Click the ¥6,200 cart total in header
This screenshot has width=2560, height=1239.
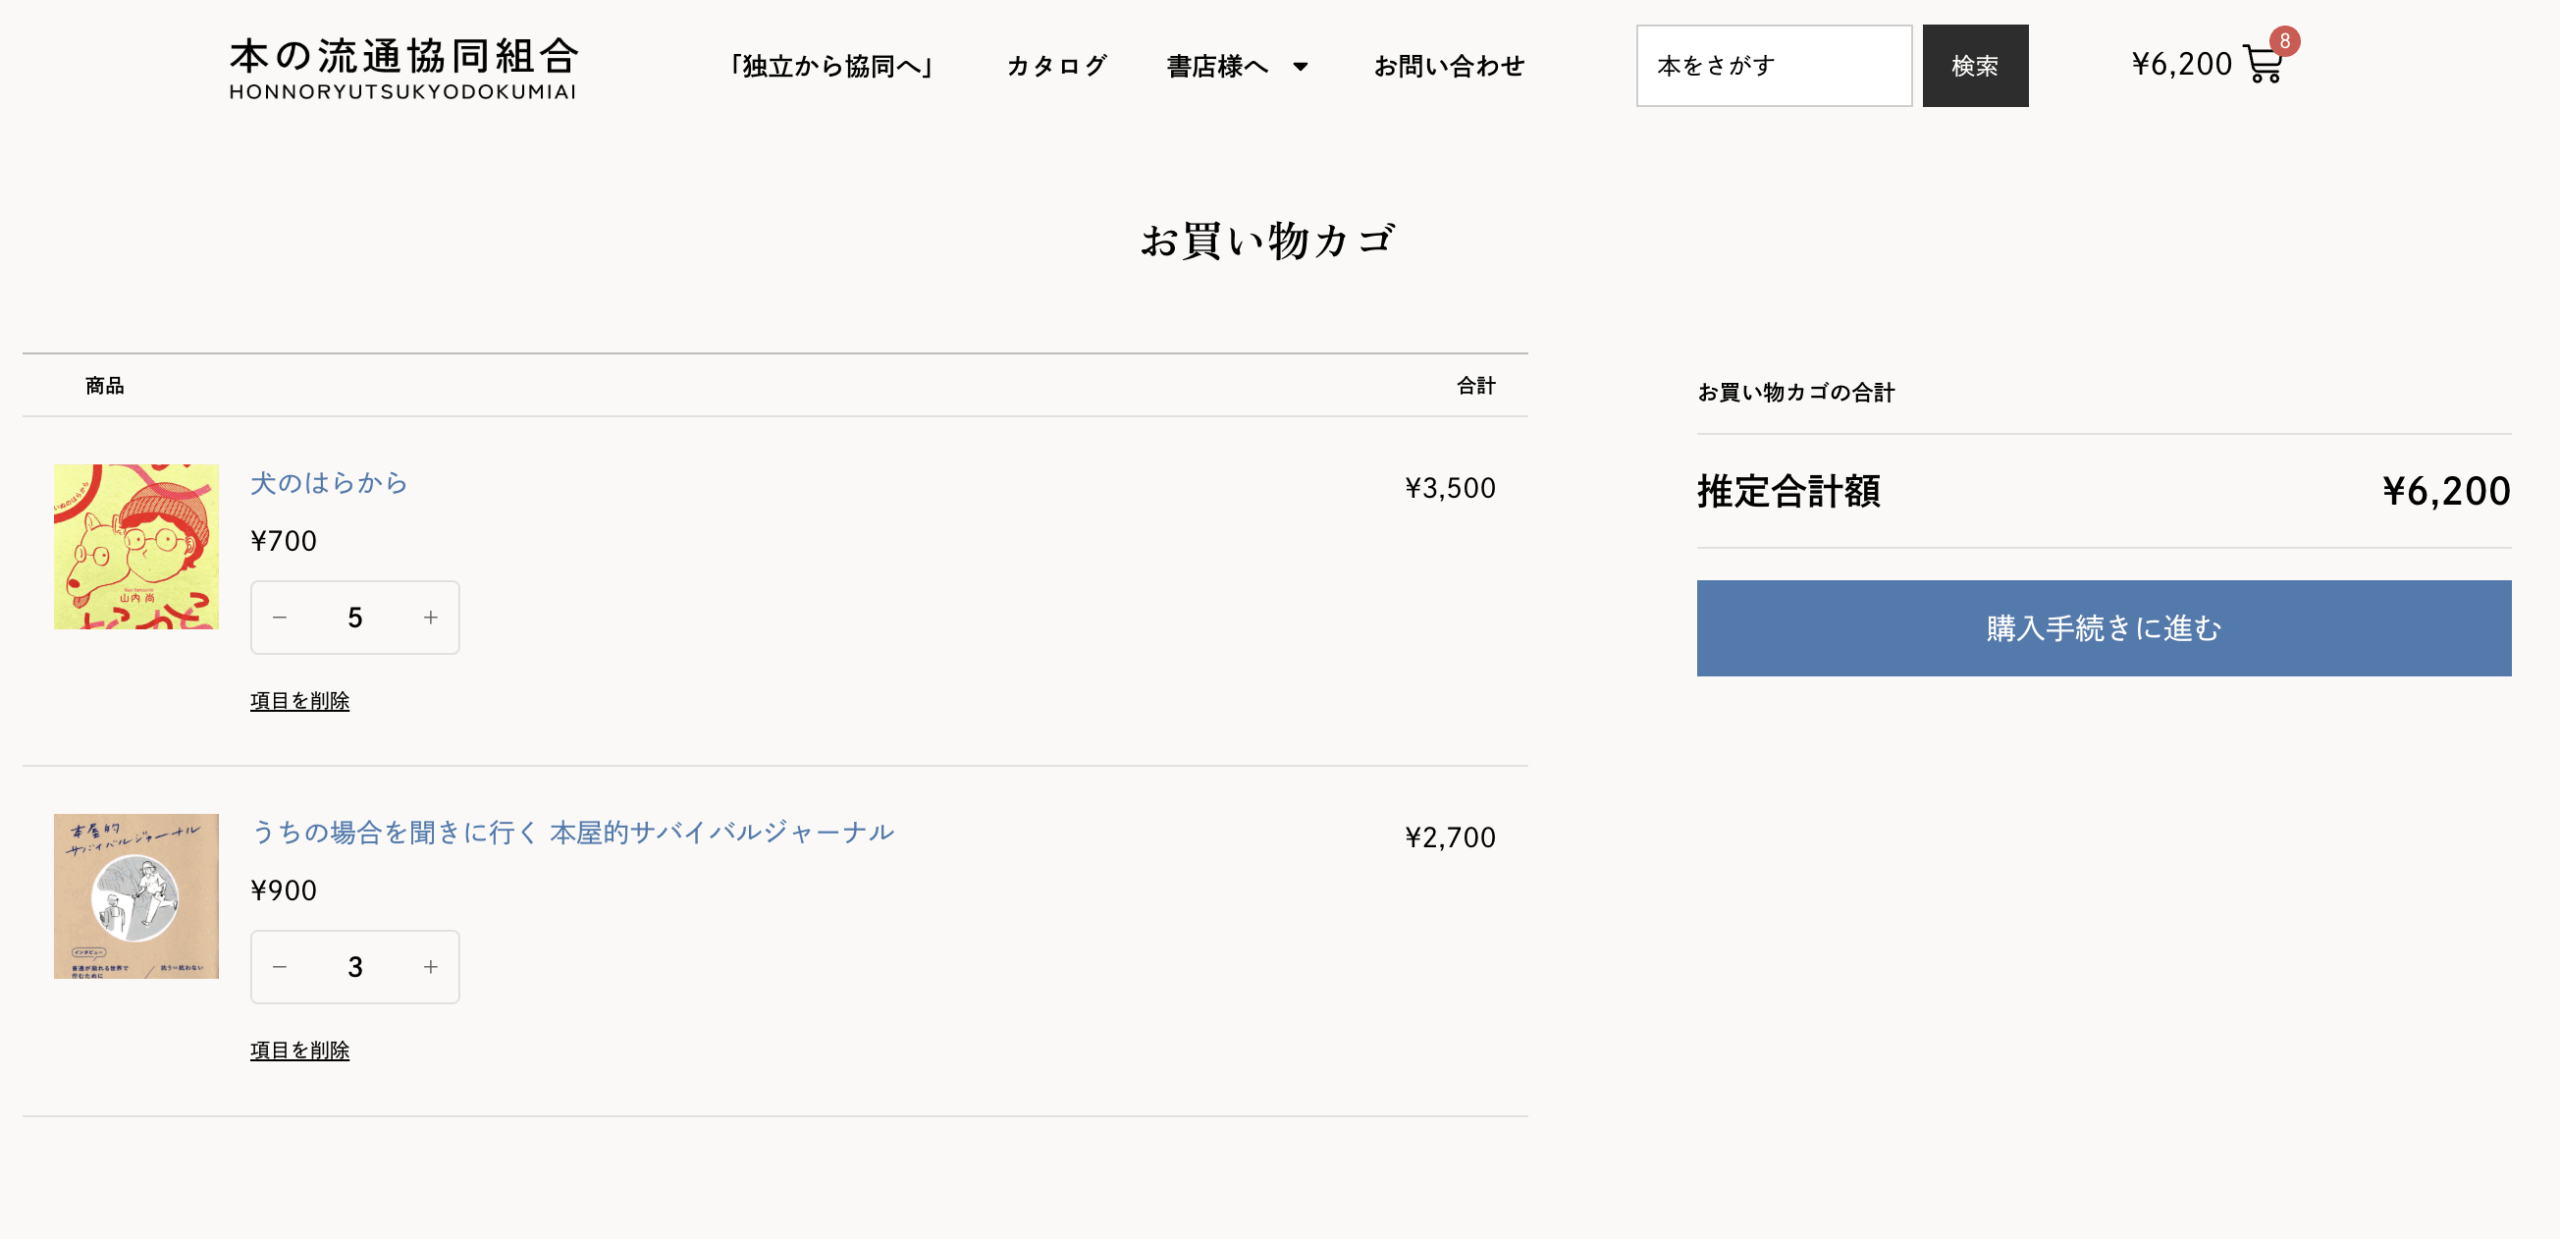pos(2181,65)
